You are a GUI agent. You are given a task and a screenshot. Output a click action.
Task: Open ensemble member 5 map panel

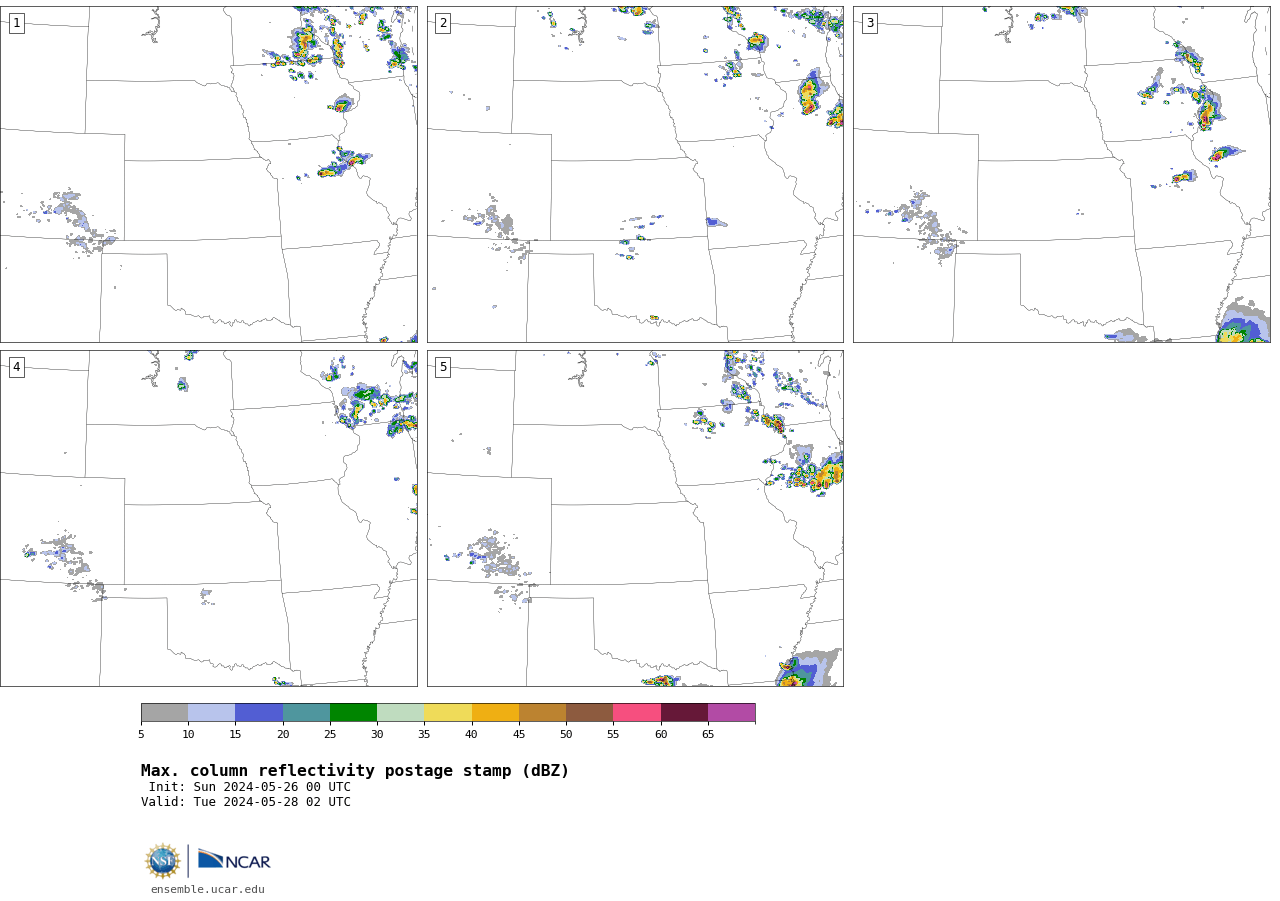[x=635, y=518]
